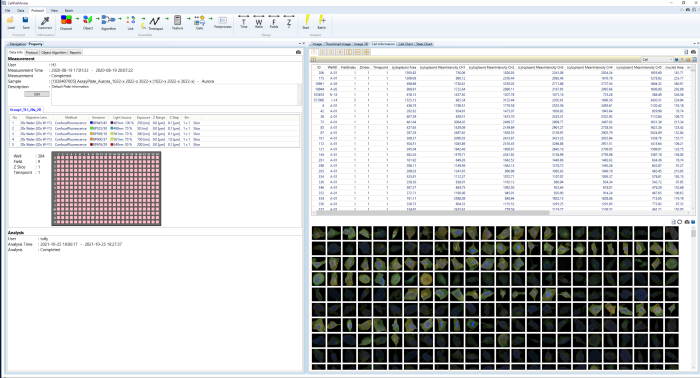
Task: Open the Postprocess assembly step
Action: click(222, 21)
